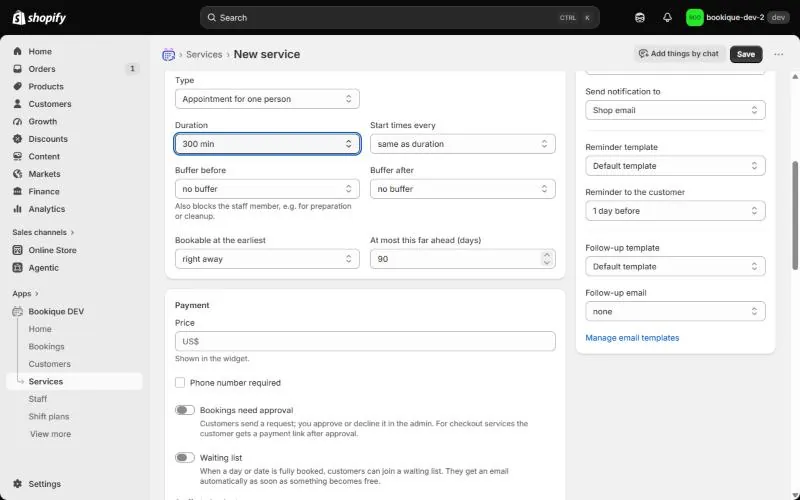Open the Type dropdown
Viewport: 800px width, 500px height.
[267, 99]
